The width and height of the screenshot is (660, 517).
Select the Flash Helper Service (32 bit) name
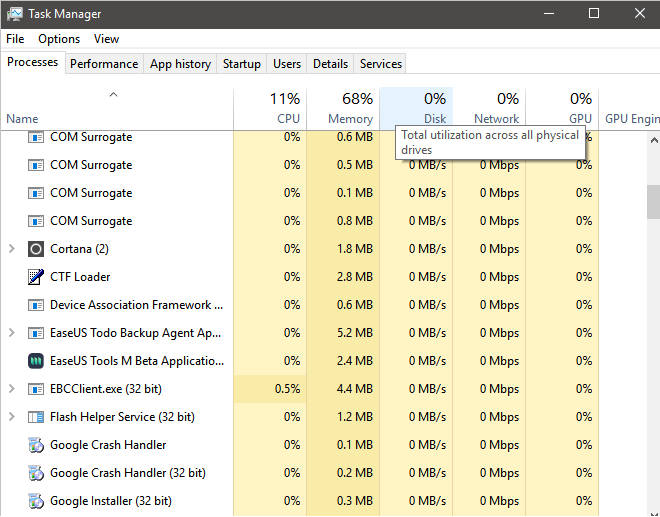122,417
